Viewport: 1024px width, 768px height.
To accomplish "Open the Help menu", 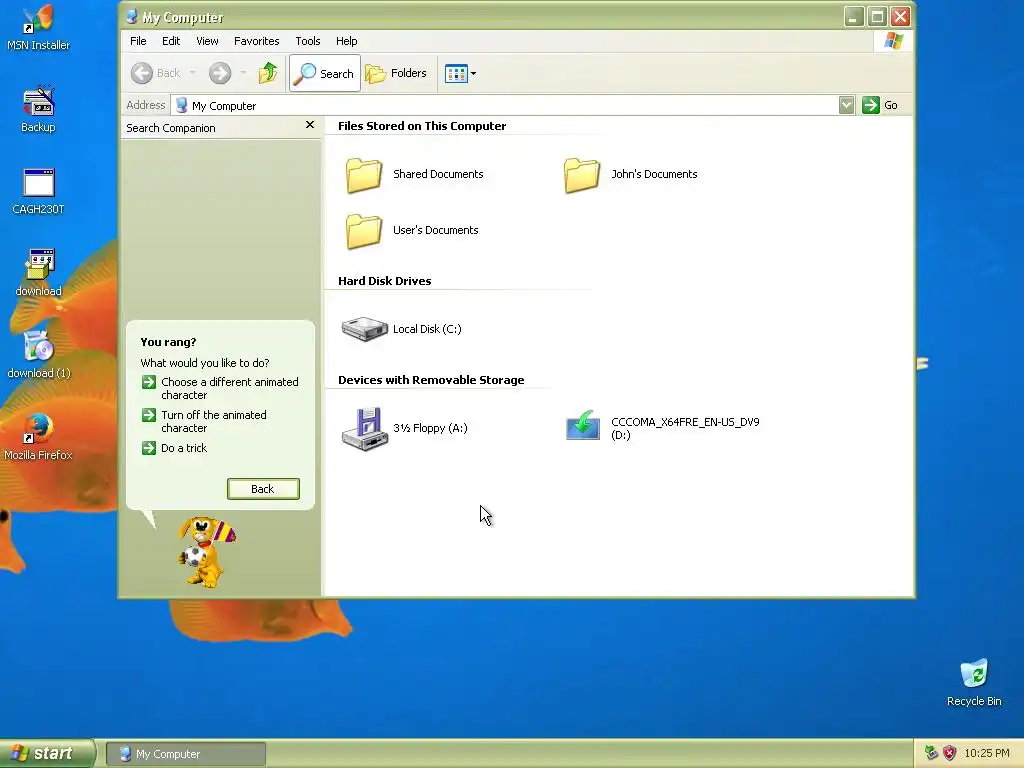I will [346, 41].
